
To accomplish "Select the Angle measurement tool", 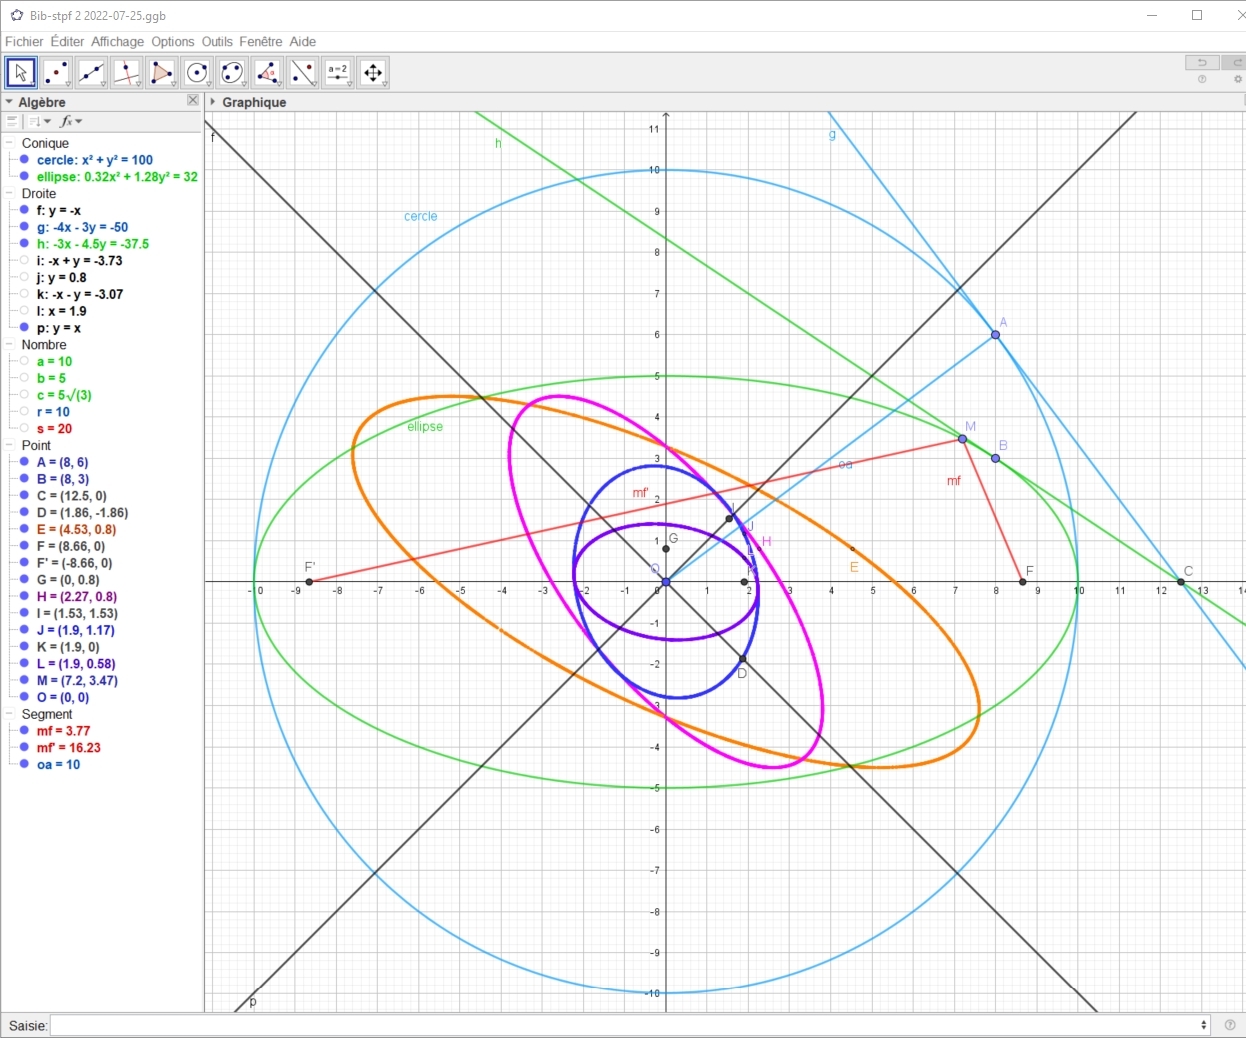I will (267, 73).
